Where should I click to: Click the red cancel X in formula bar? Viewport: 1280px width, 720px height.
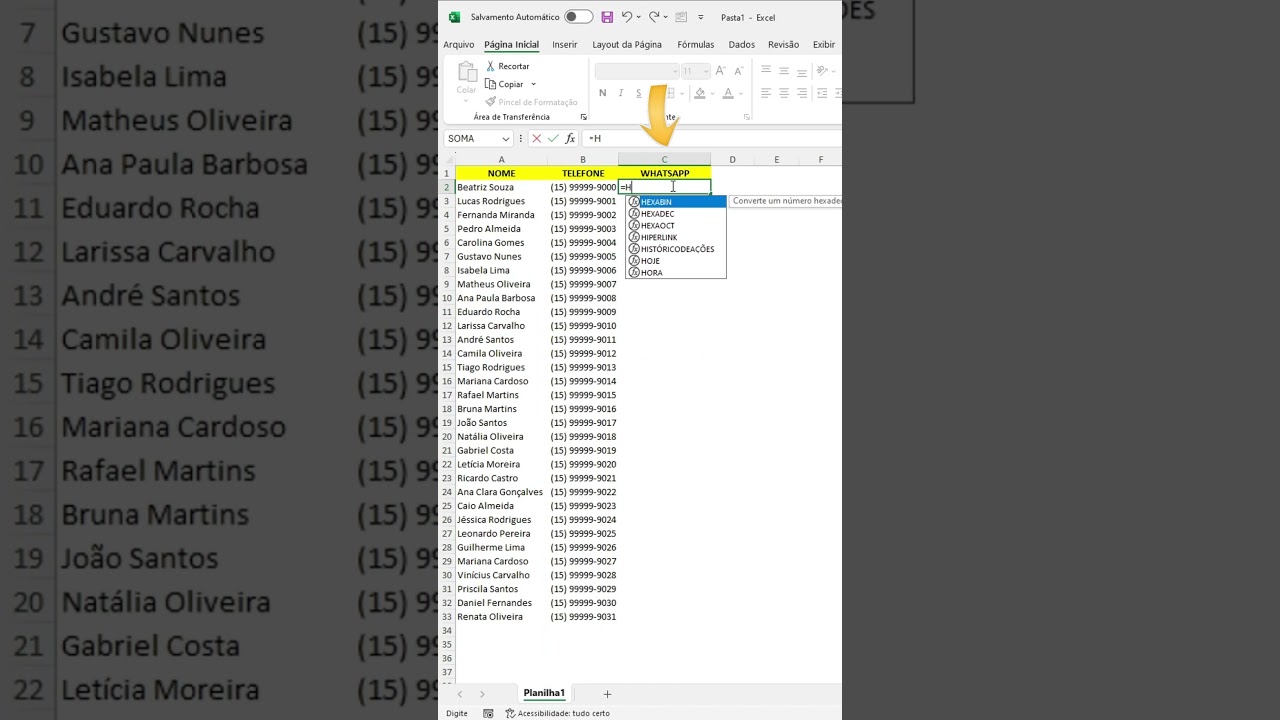pos(537,139)
